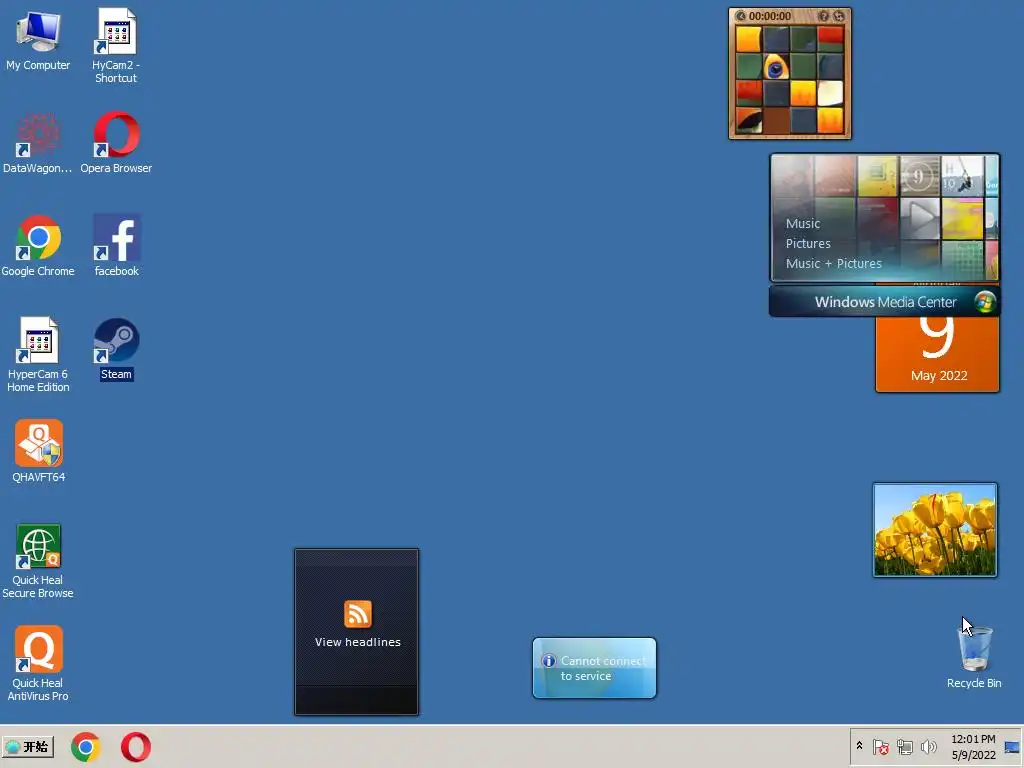The height and width of the screenshot is (768, 1024).
Task: Click the RSS feed icon in headlines gadget
Action: click(357, 614)
